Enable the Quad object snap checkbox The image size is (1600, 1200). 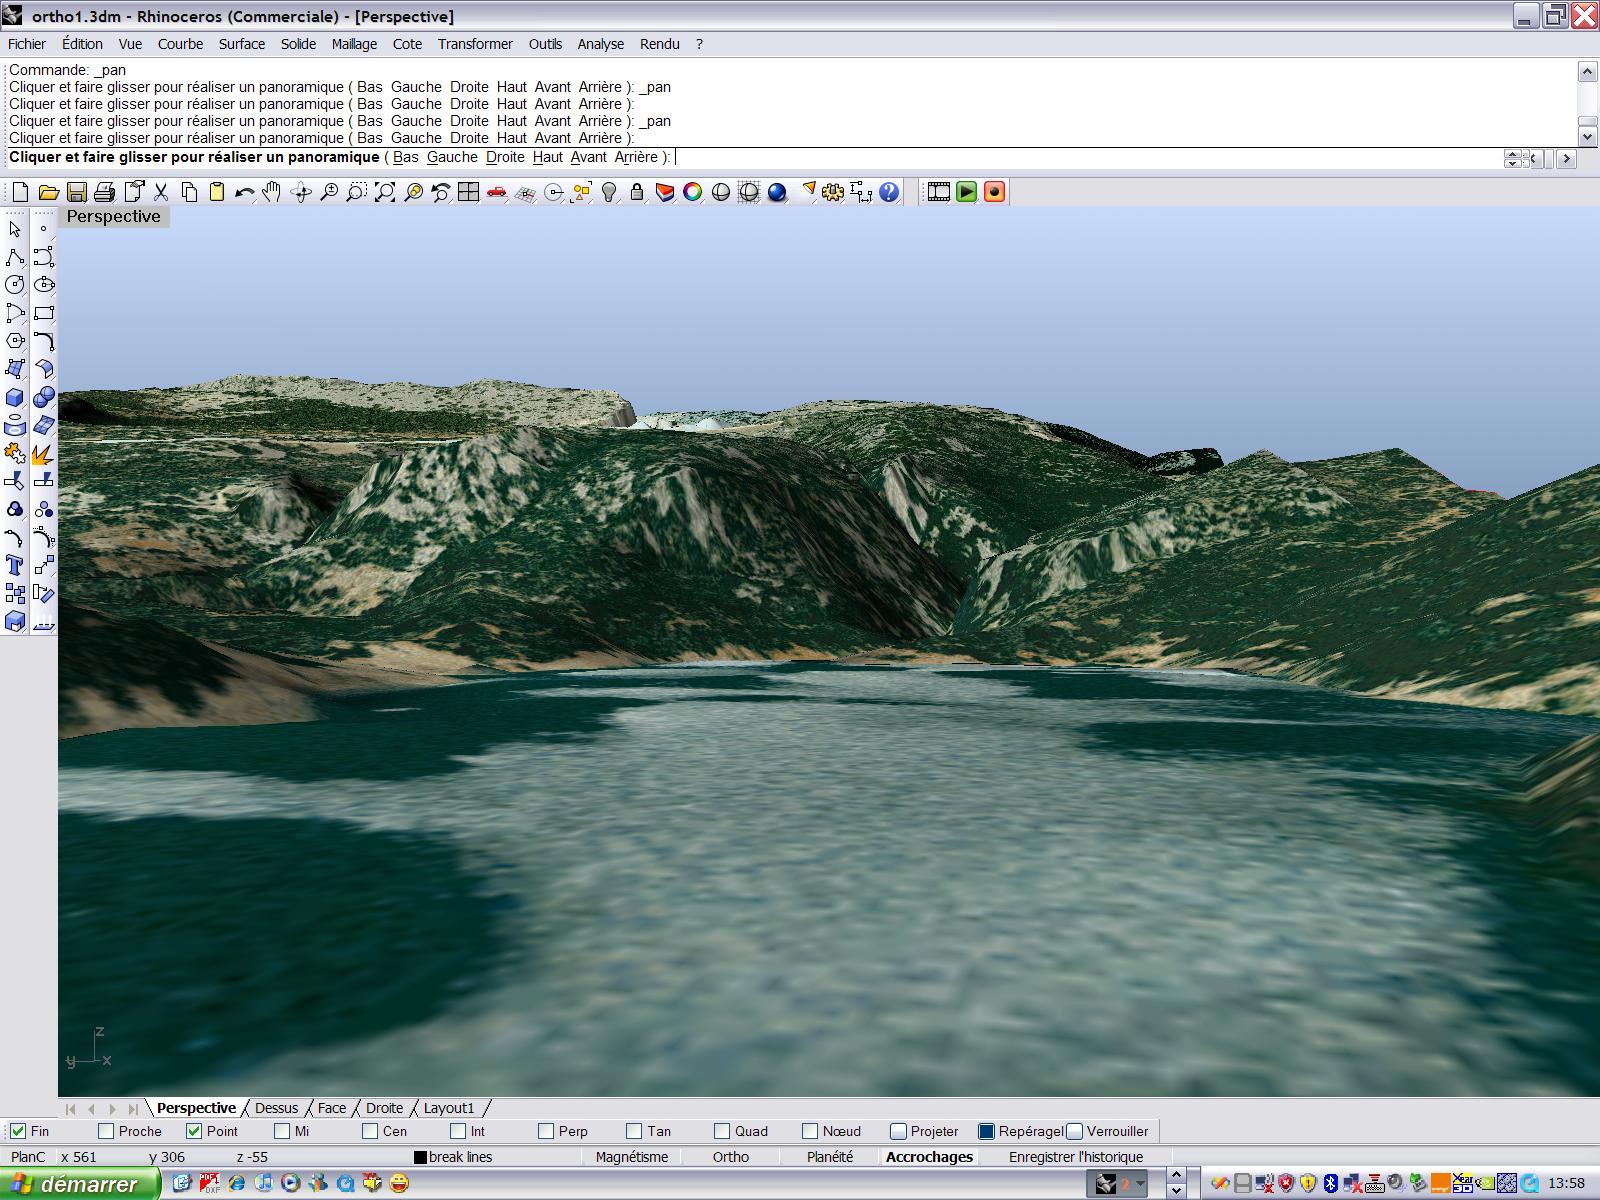722,1131
